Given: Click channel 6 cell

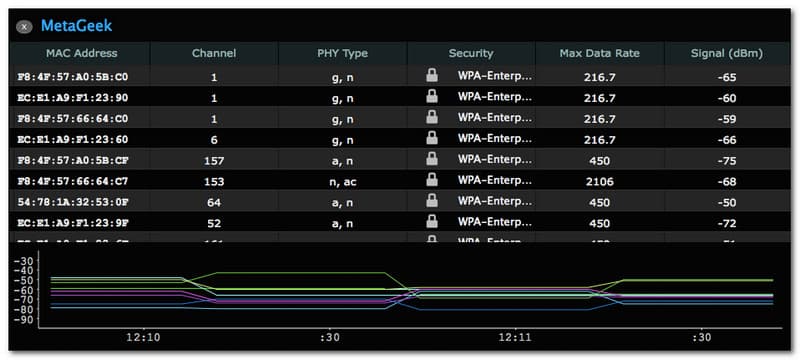Looking at the screenshot, I should [214, 140].
